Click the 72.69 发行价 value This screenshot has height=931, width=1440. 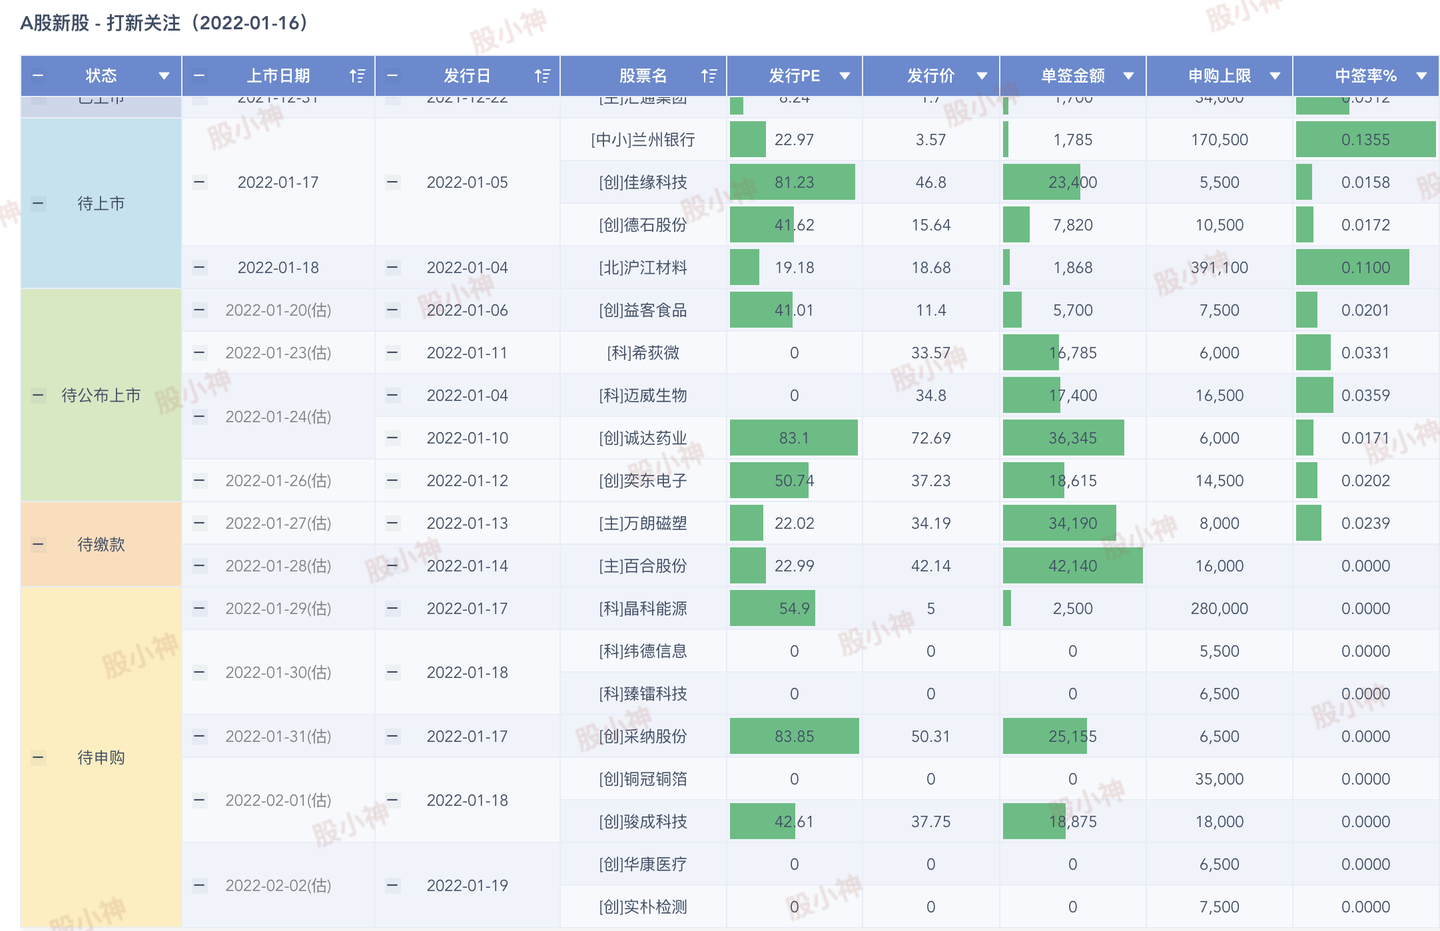pos(930,438)
